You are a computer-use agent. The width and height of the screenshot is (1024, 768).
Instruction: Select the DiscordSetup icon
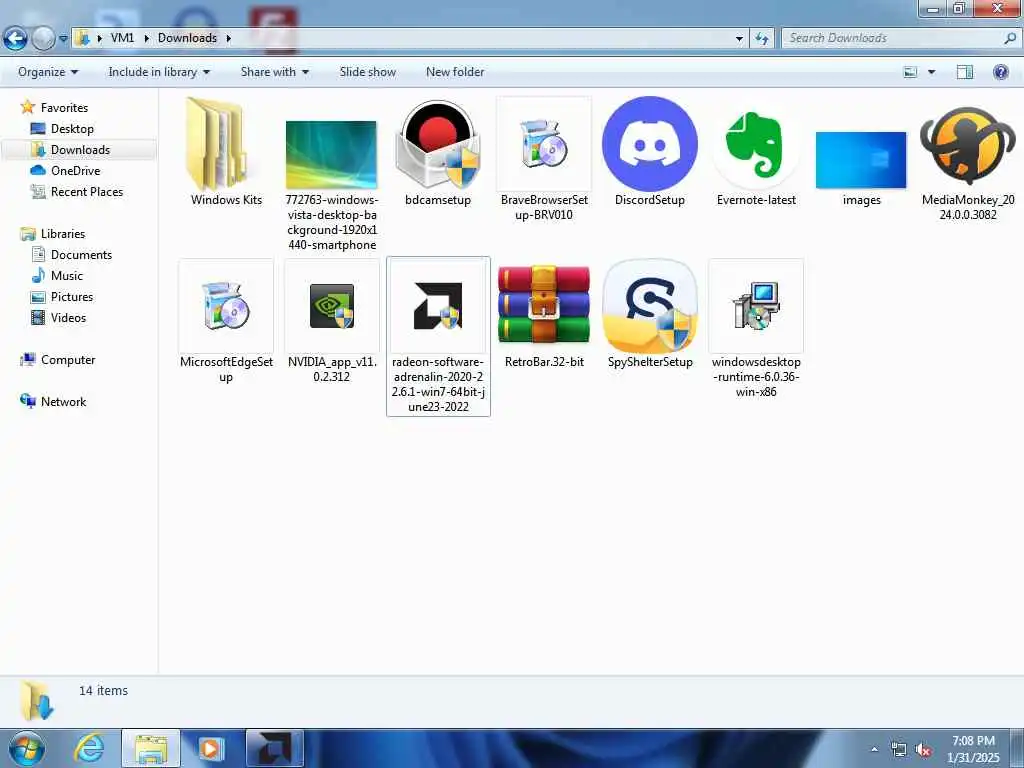coord(650,144)
